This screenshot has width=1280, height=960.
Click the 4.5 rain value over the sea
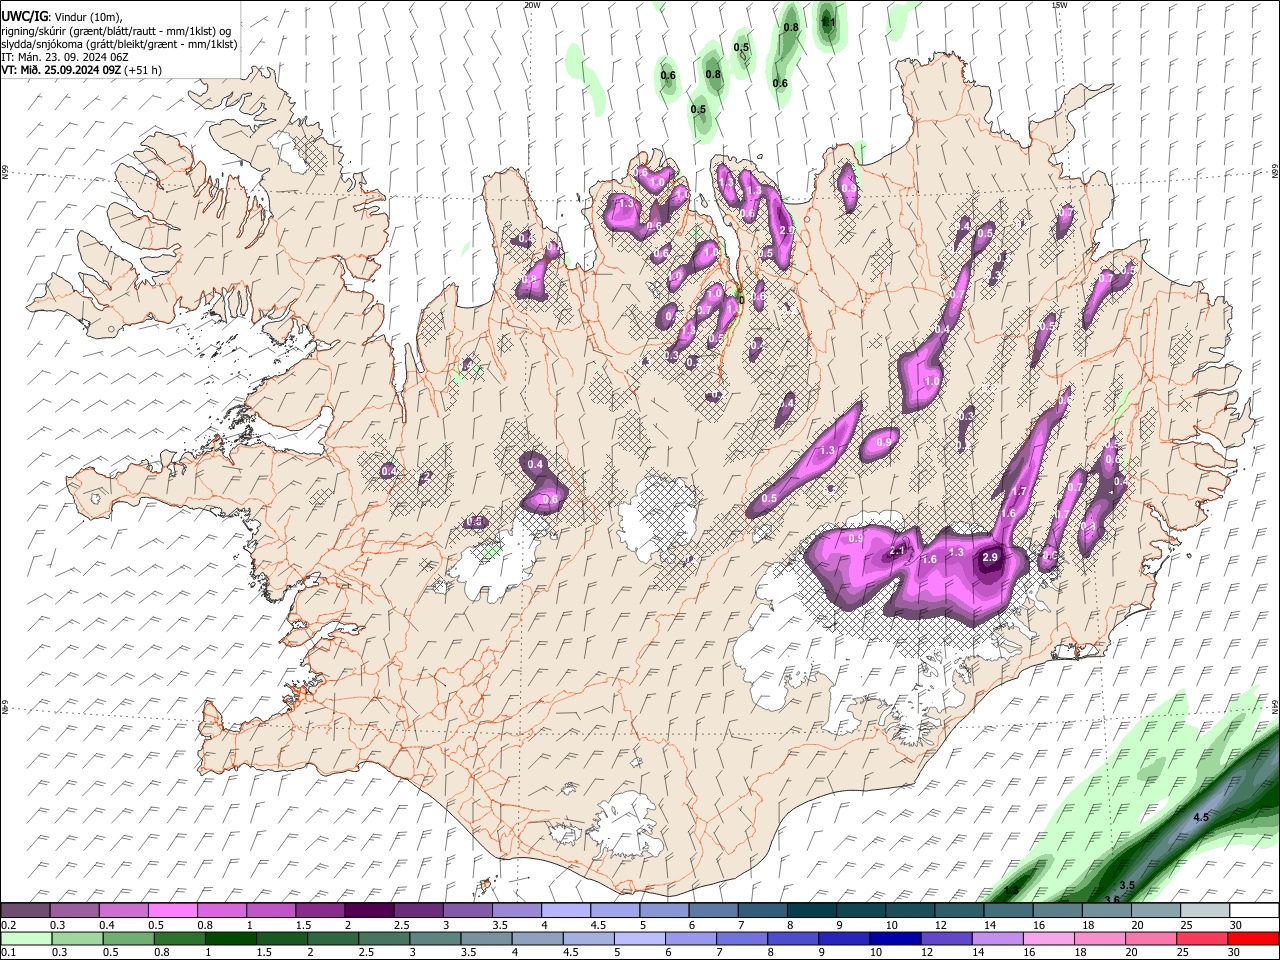point(1201,817)
